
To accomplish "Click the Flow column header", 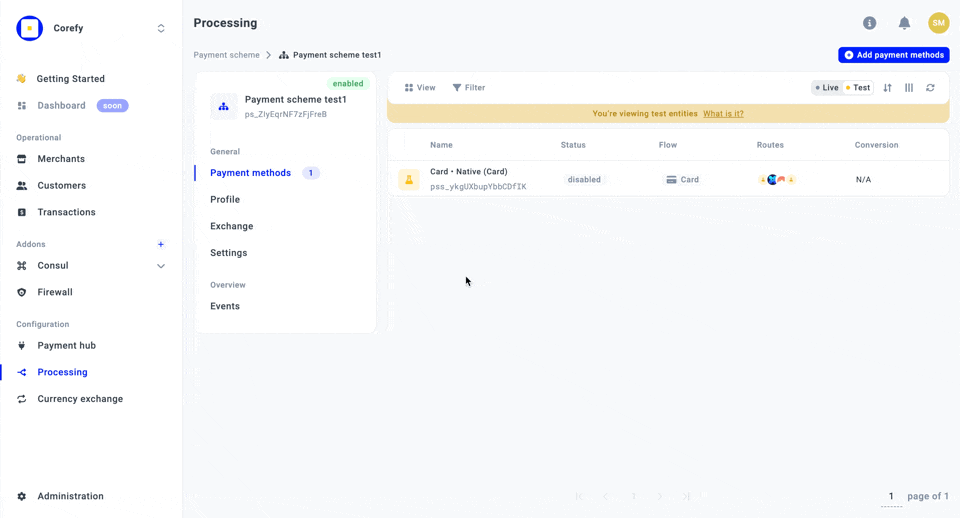I will pos(668,145).
